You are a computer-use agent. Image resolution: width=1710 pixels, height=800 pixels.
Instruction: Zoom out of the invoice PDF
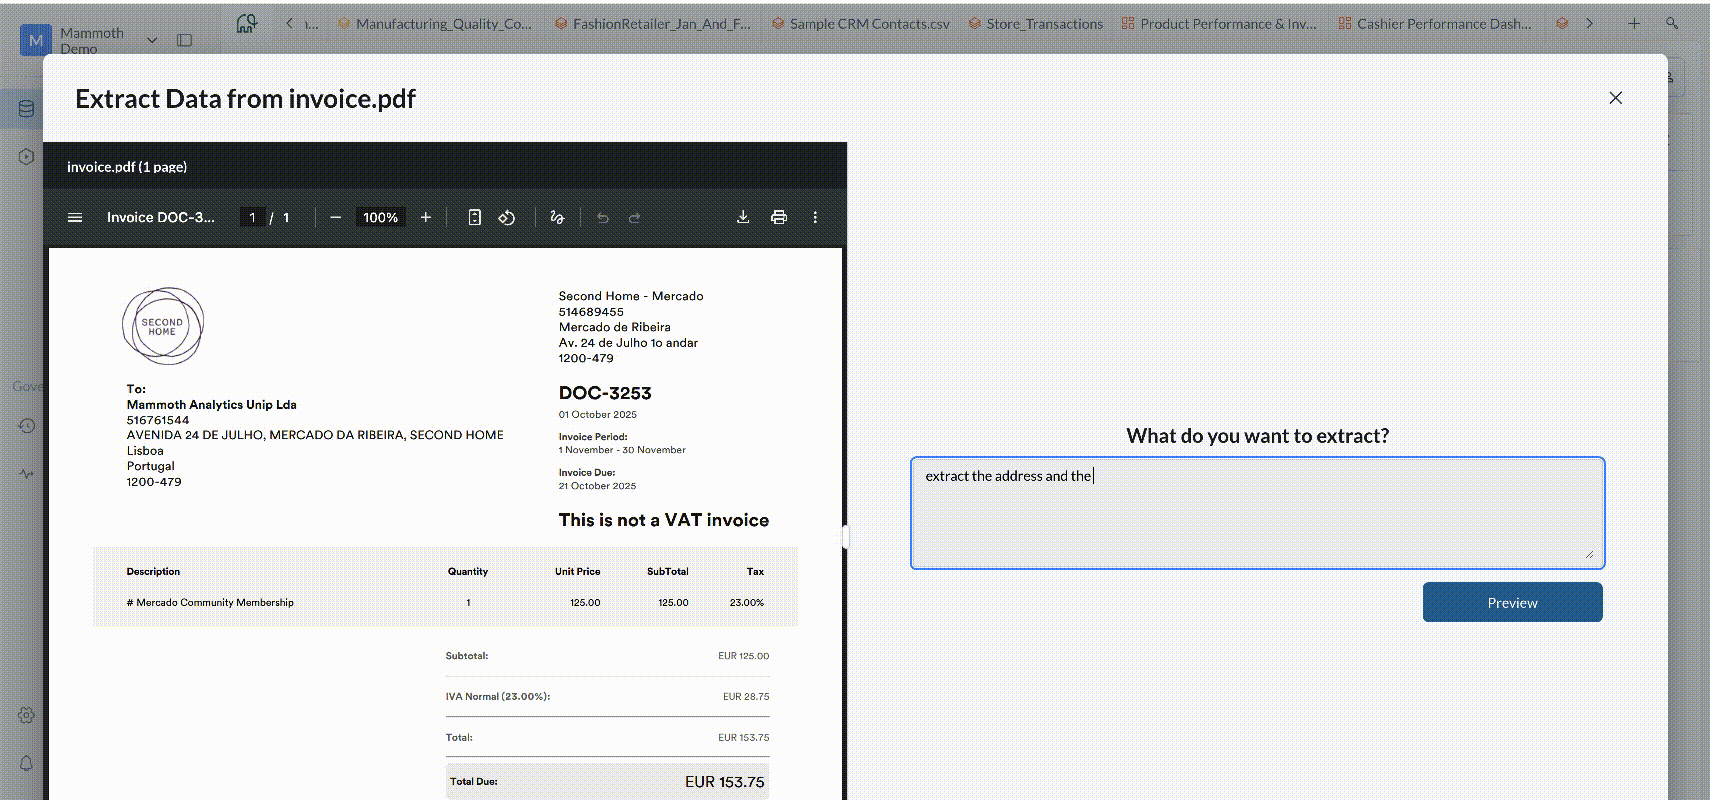(x=335, y=217)
